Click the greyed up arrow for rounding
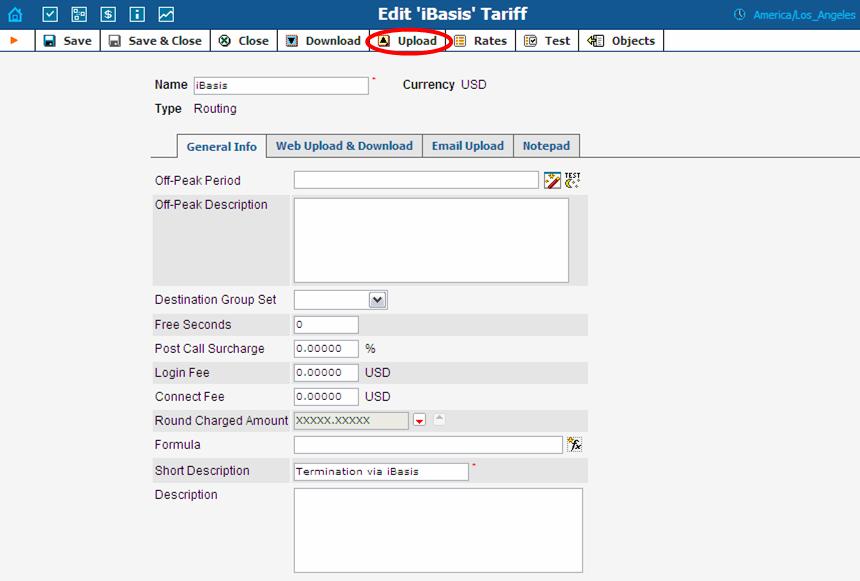The width and height of the screenshot is (860, 581). coord(439,420)
